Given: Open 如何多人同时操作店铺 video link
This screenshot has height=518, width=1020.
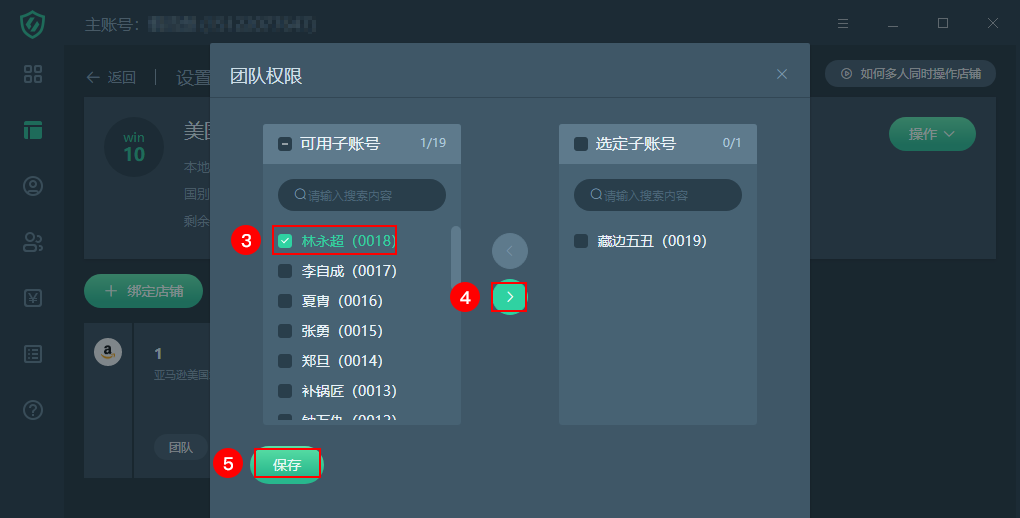Looking at the screenshot, I should 910,74.
